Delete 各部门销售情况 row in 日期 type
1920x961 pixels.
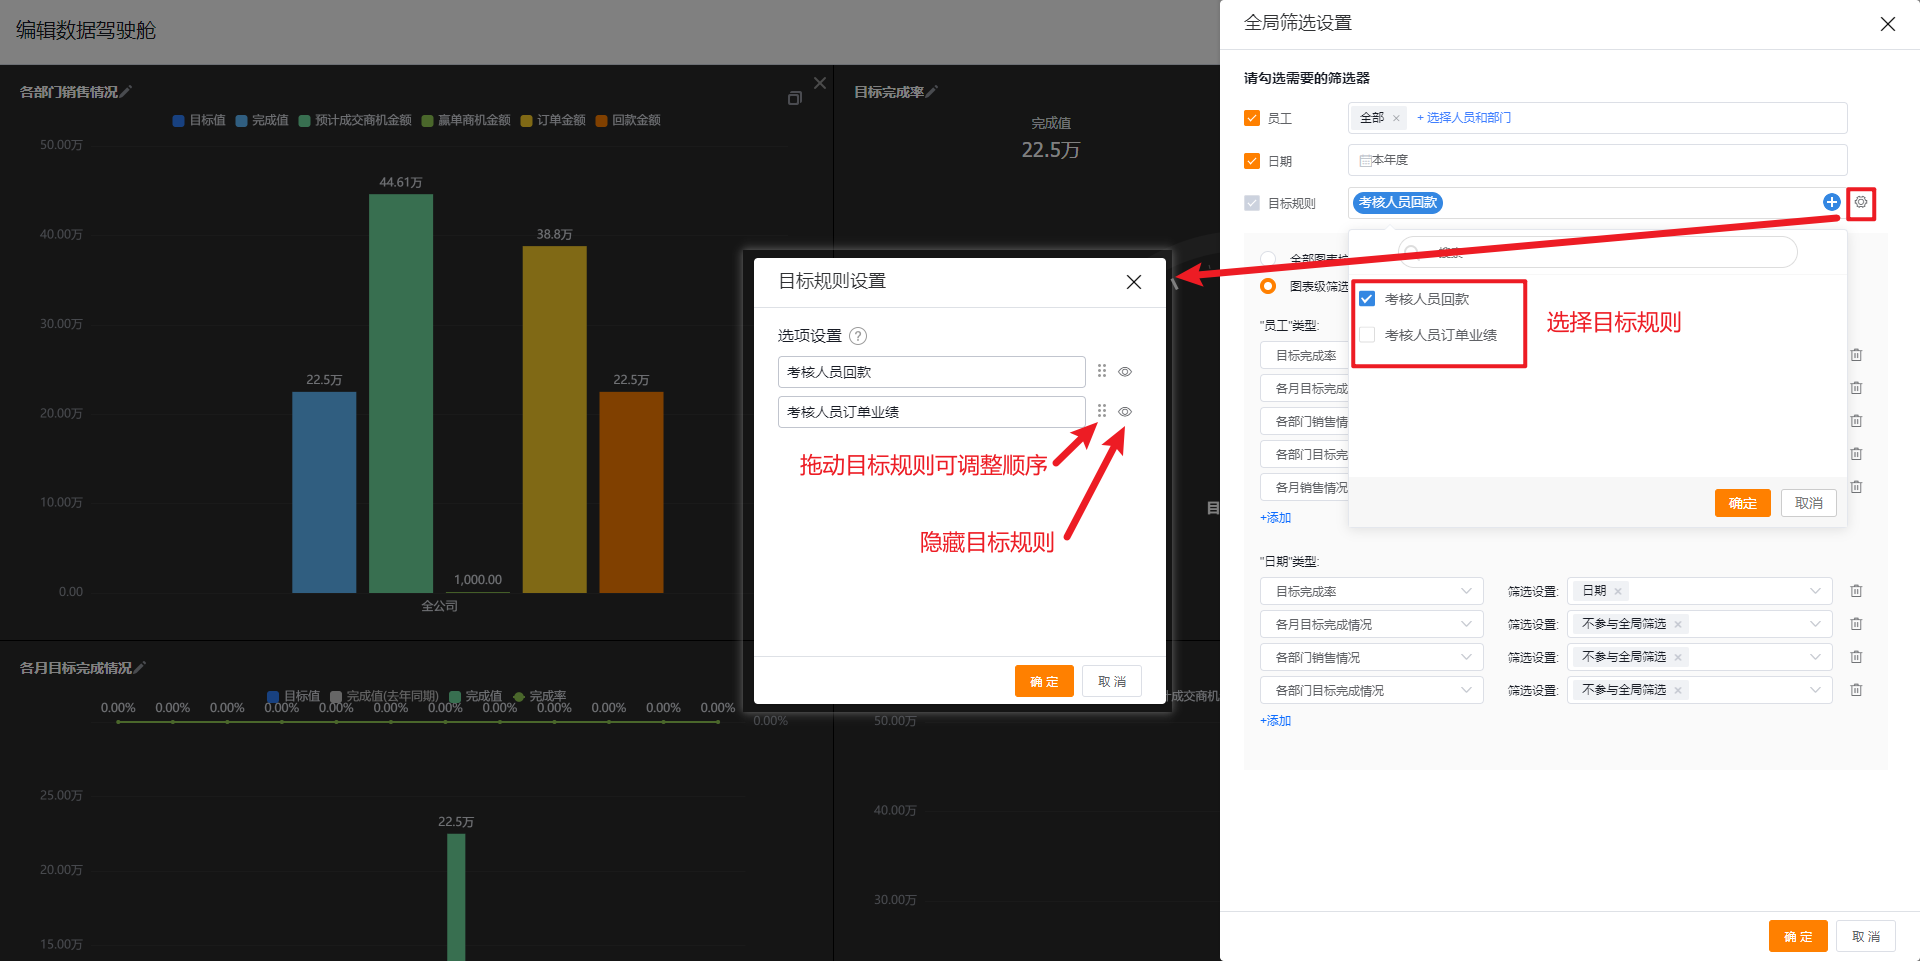click(1856, 657)
